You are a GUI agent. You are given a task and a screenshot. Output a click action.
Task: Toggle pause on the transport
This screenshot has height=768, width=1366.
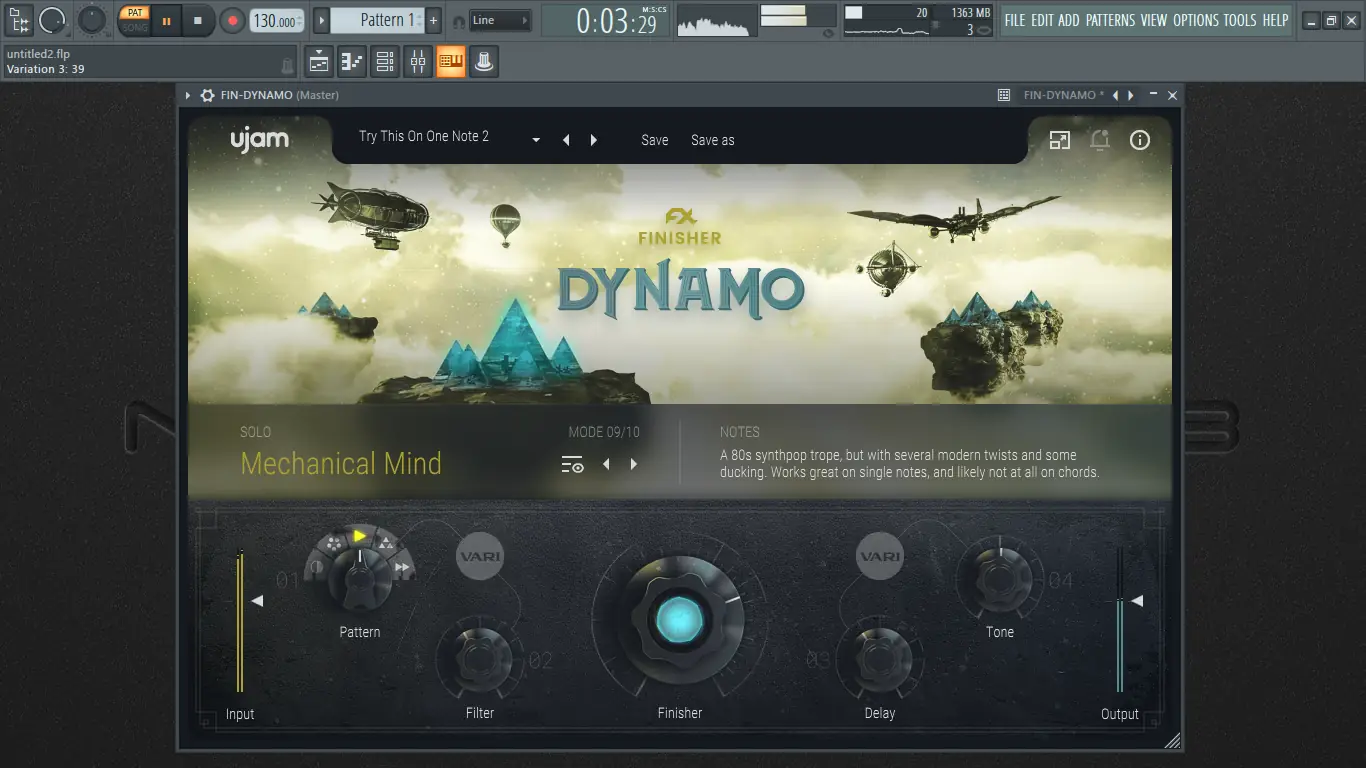pyautogui.click(x=165, y=20)
